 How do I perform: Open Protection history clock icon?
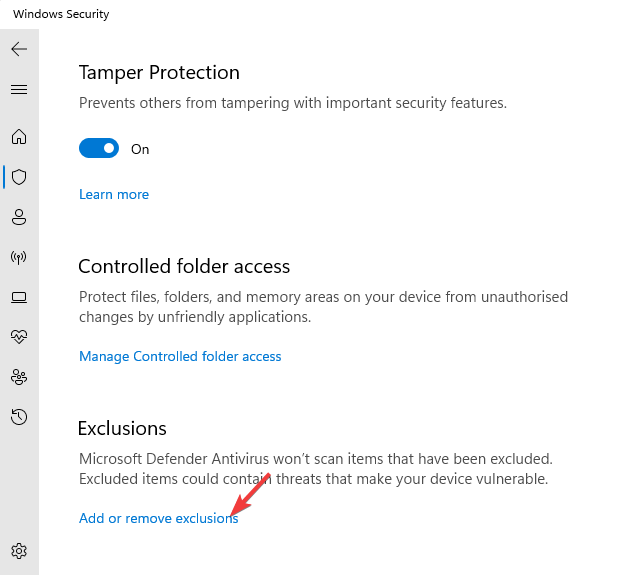[19, 417]
